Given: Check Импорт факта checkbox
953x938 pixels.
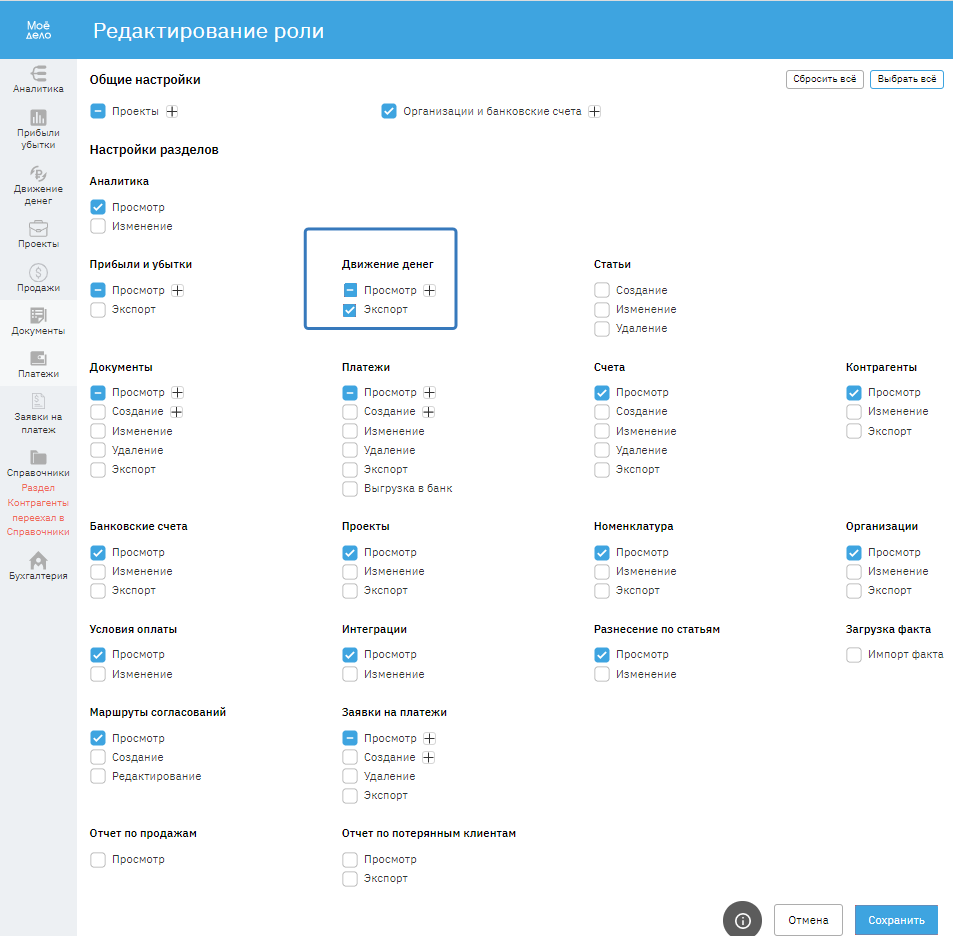Looking at the screenshot, I should 854,655.
